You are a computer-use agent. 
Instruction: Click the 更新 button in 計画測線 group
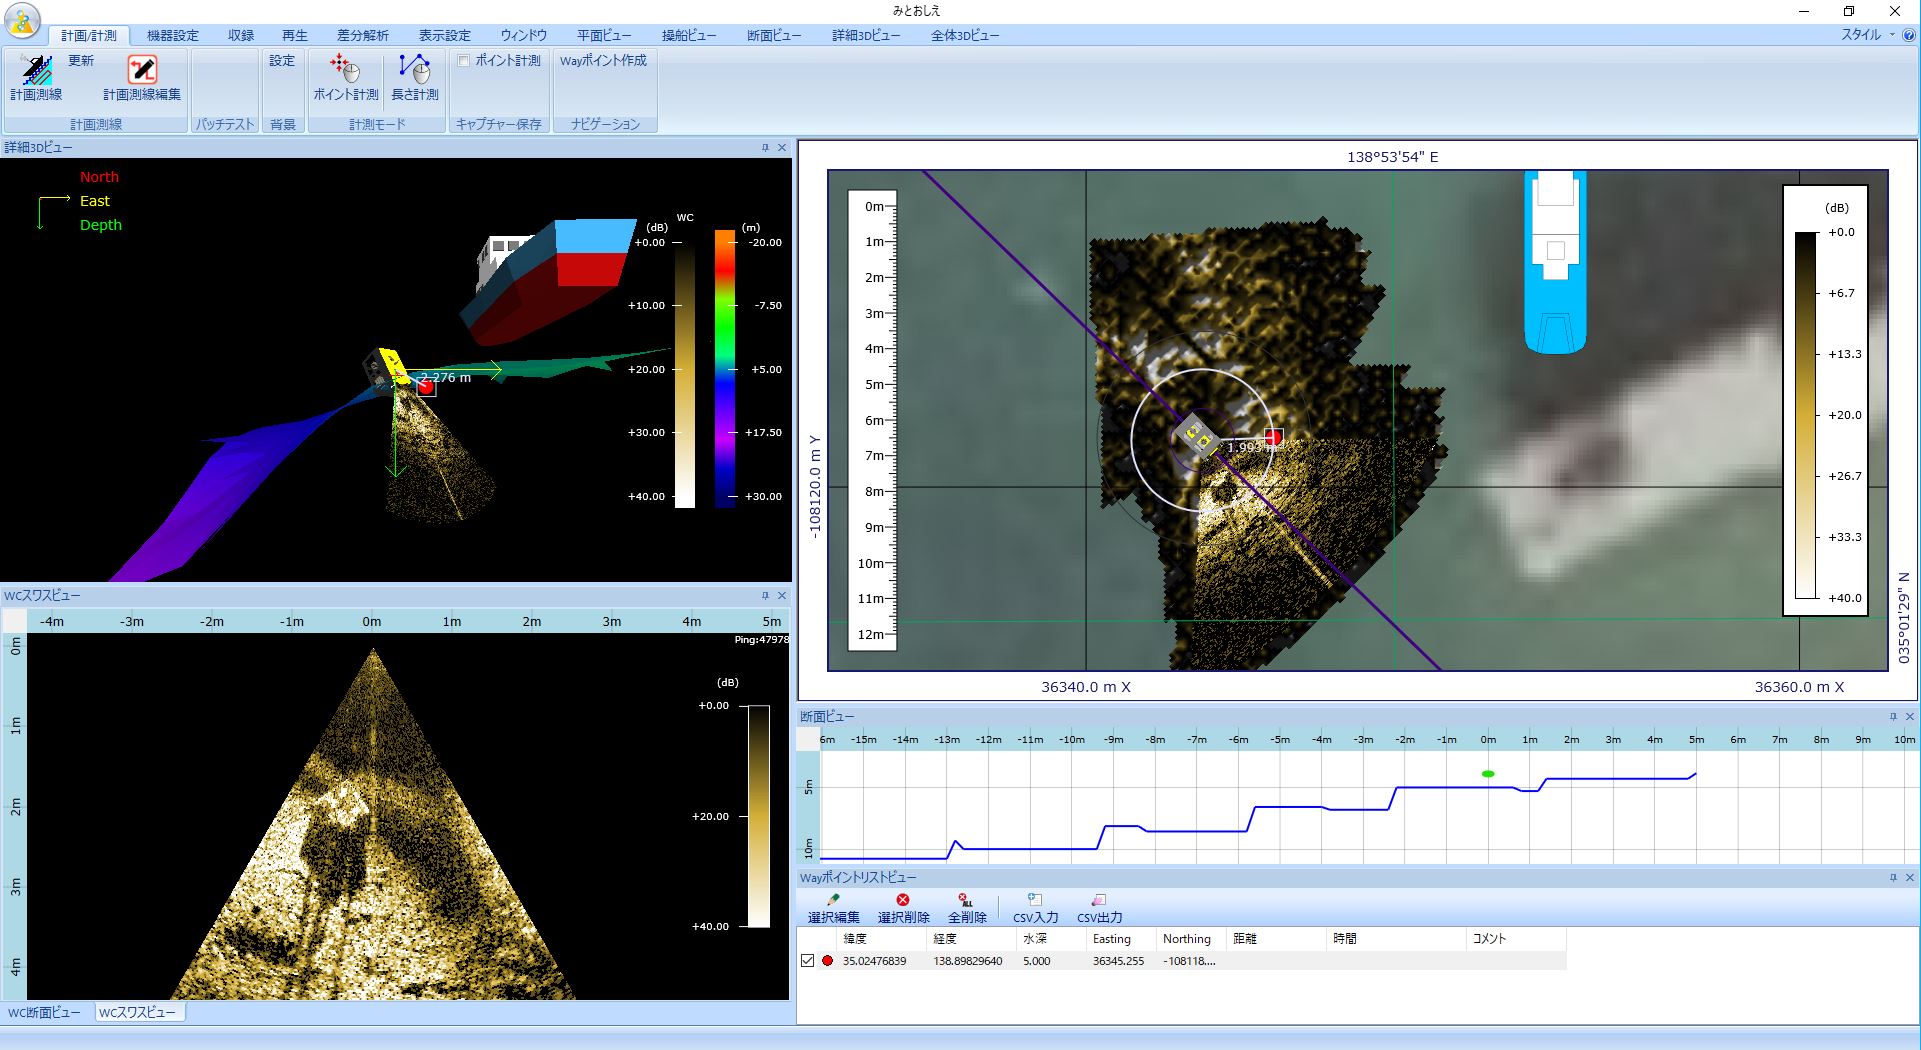pos(81,61)
